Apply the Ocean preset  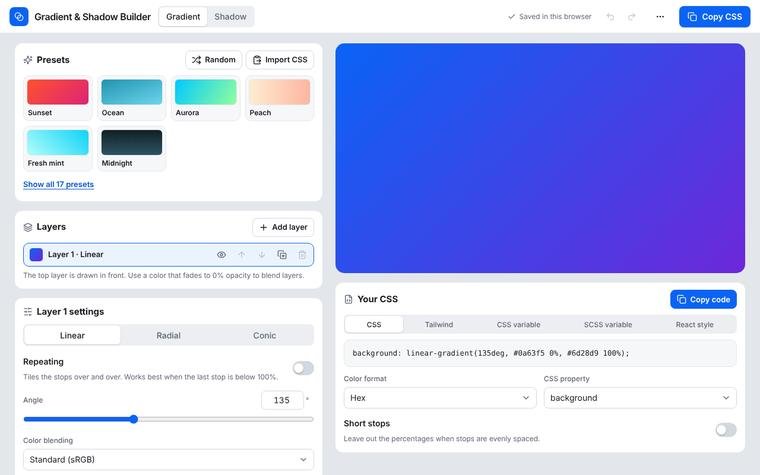point(131,98)
